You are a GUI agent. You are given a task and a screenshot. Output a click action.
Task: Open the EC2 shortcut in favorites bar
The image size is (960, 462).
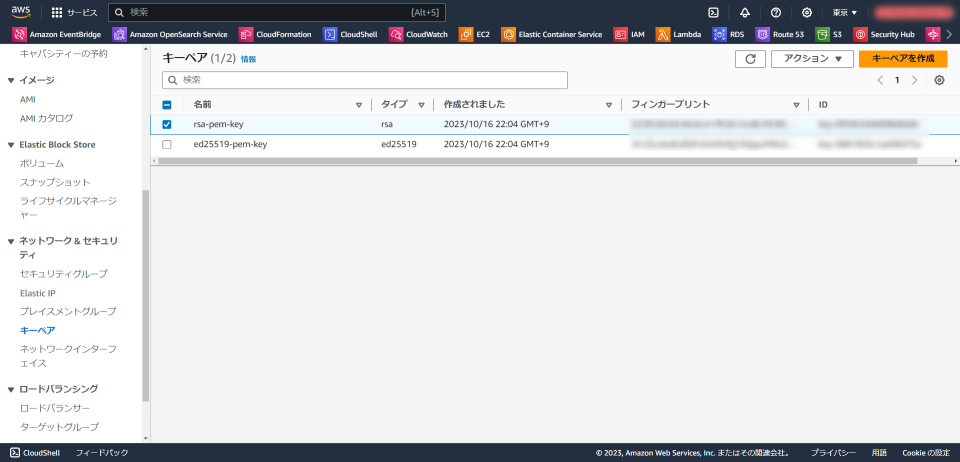[474, 34]
